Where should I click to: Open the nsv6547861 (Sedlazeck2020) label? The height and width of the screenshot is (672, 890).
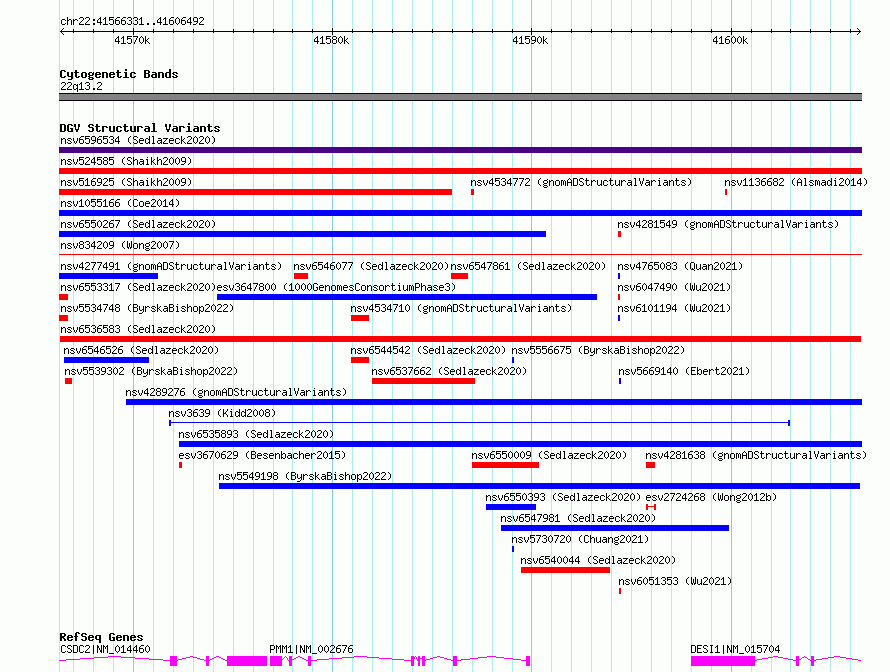coord(528,266)
